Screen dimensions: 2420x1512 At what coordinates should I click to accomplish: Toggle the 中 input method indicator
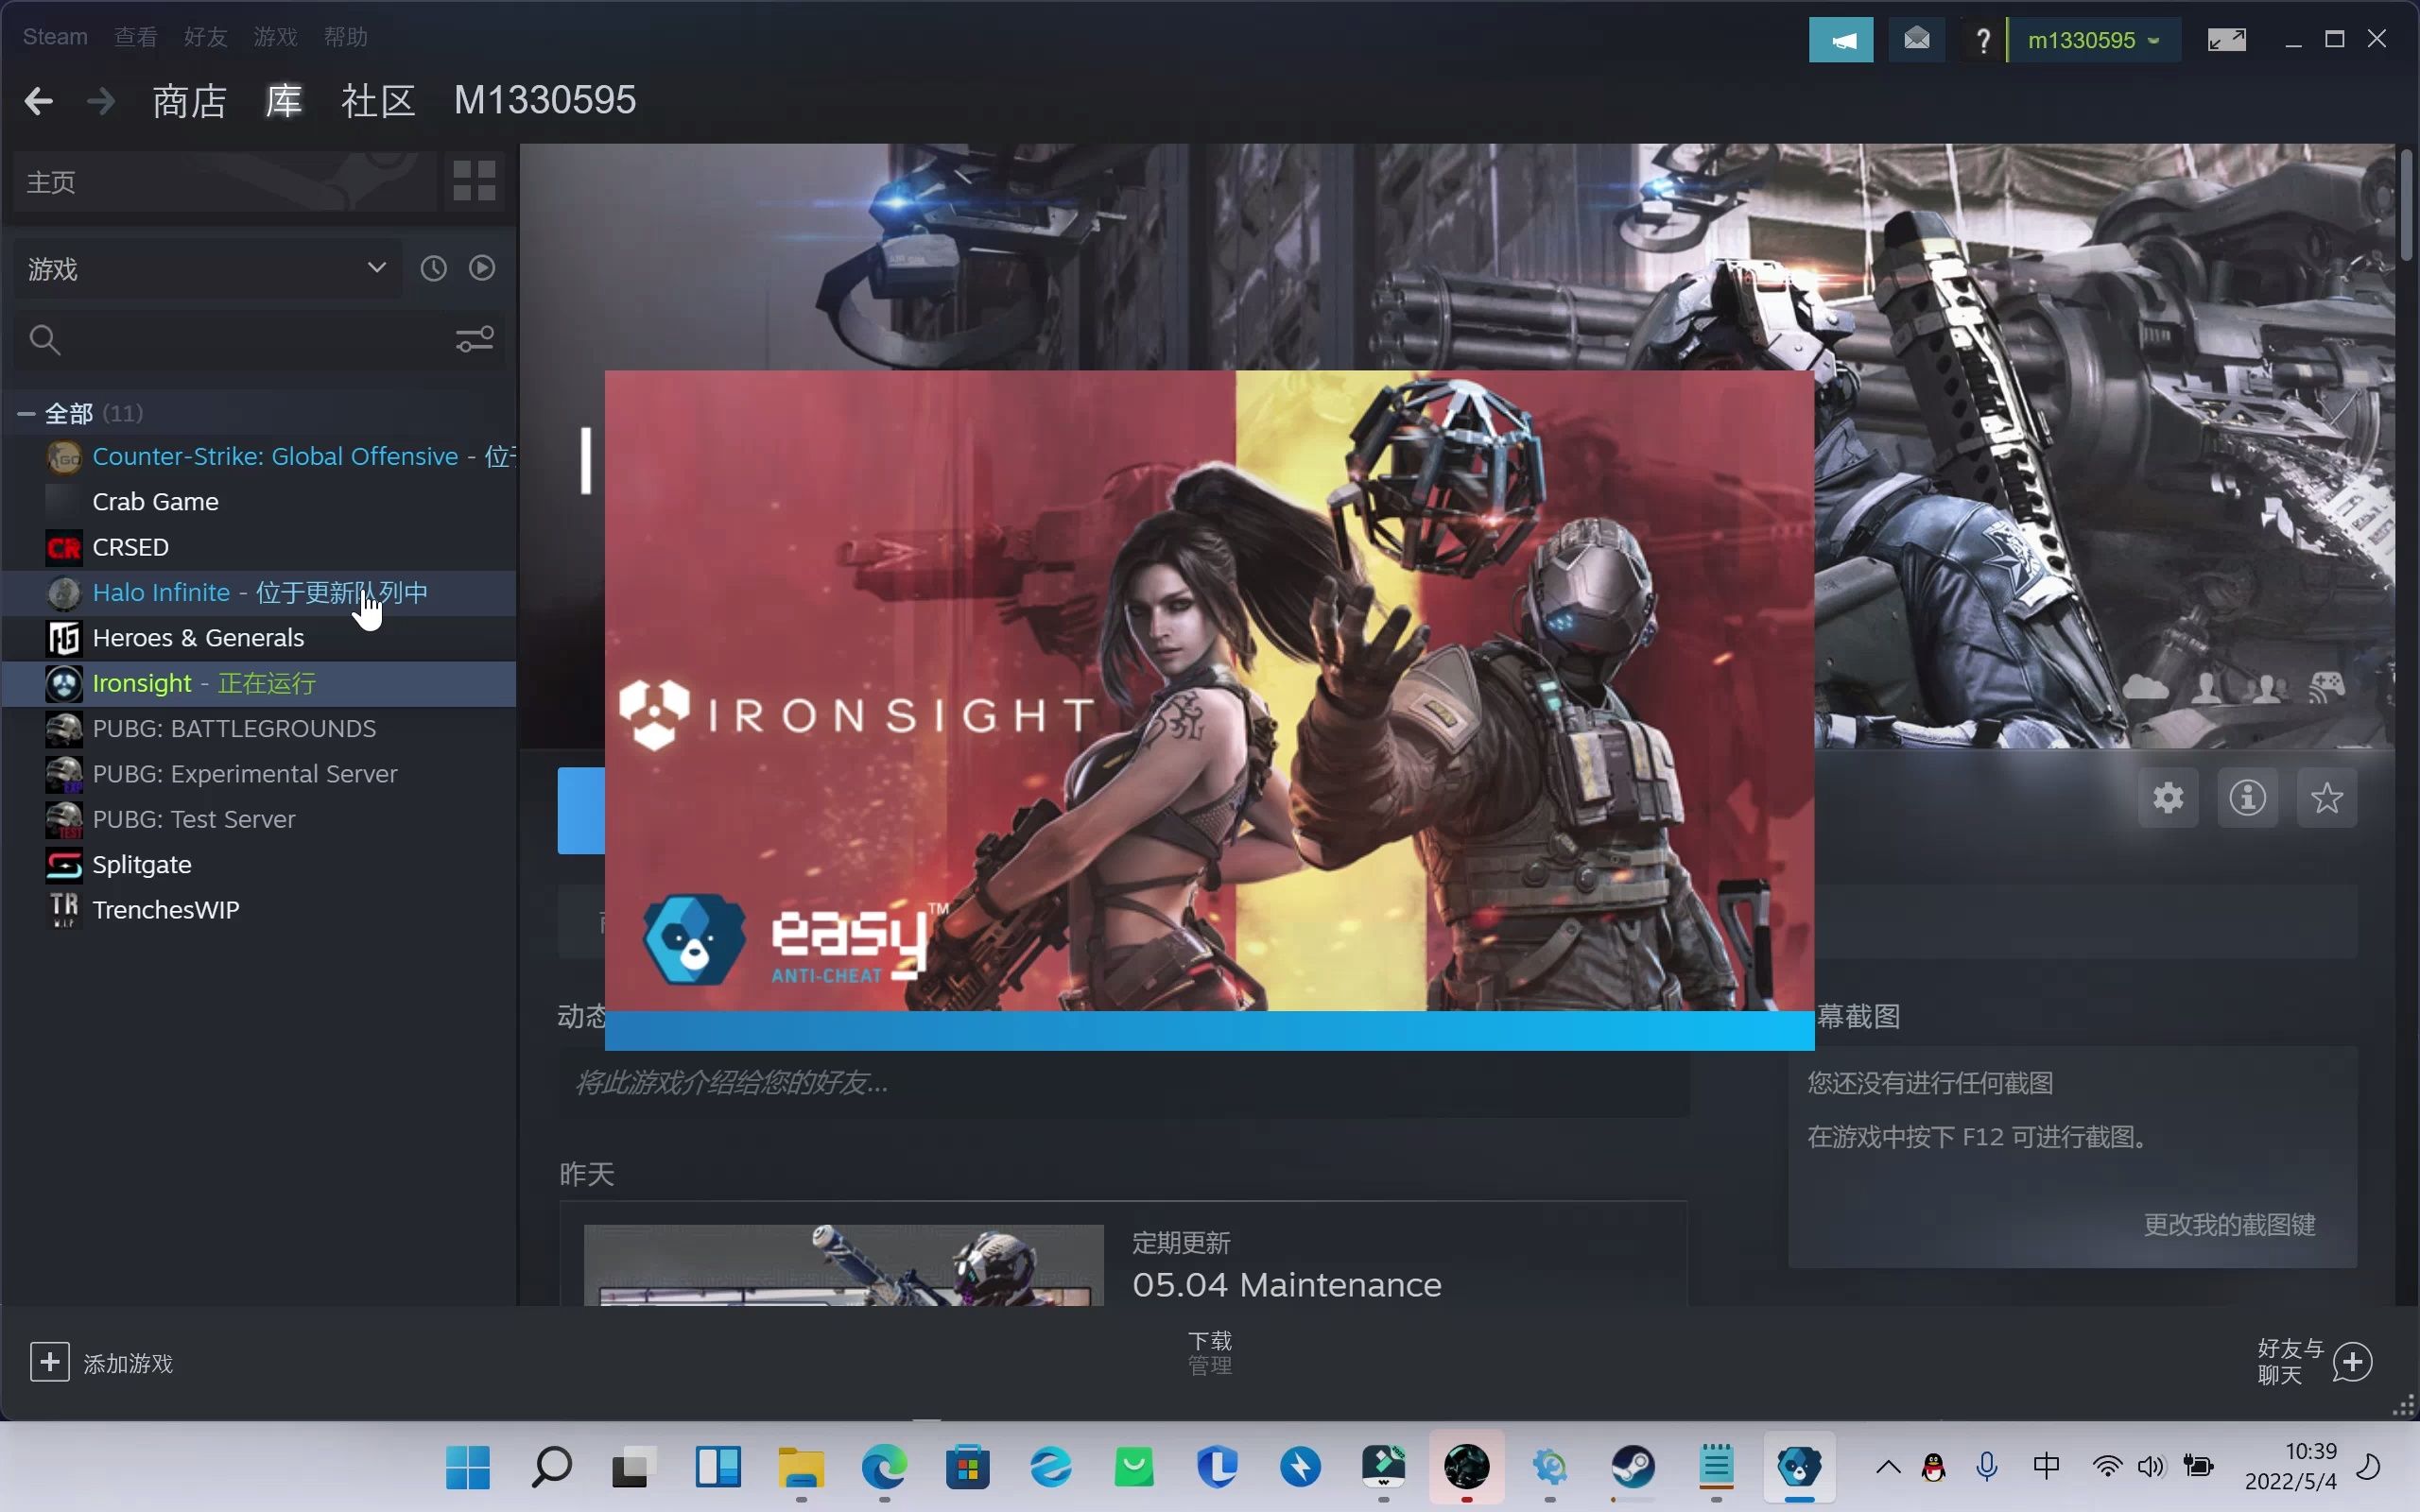(x=2046, y=1467)
